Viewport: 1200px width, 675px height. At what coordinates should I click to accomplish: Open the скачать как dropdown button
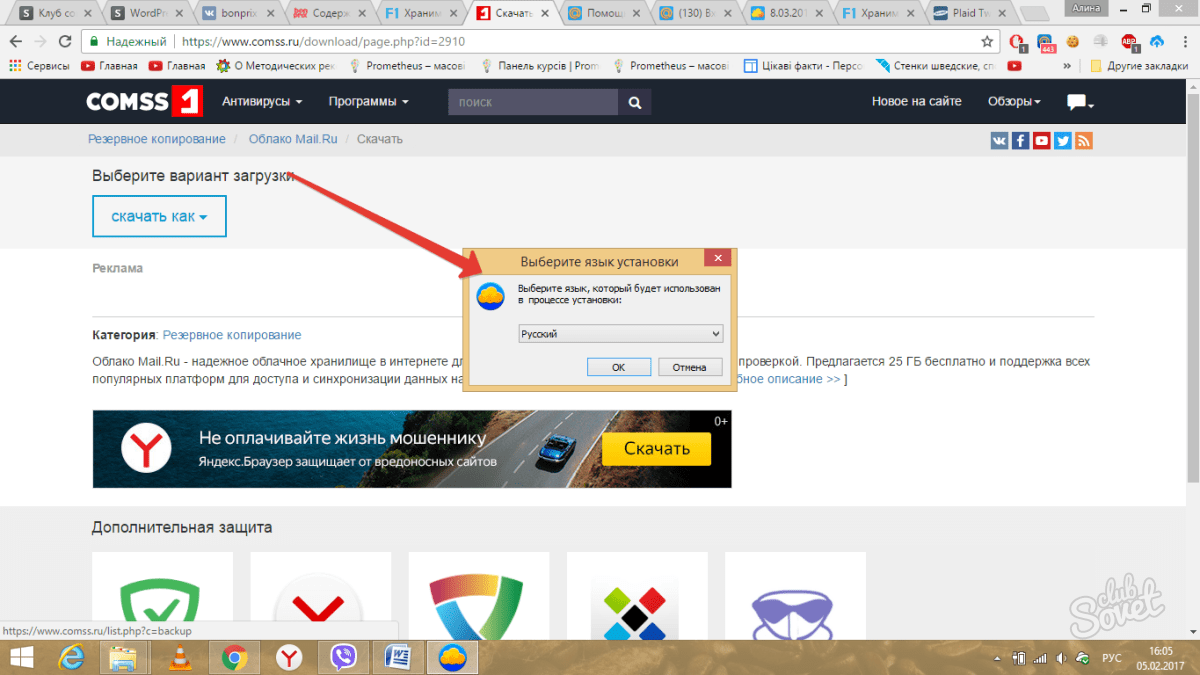tap(159, 216)
